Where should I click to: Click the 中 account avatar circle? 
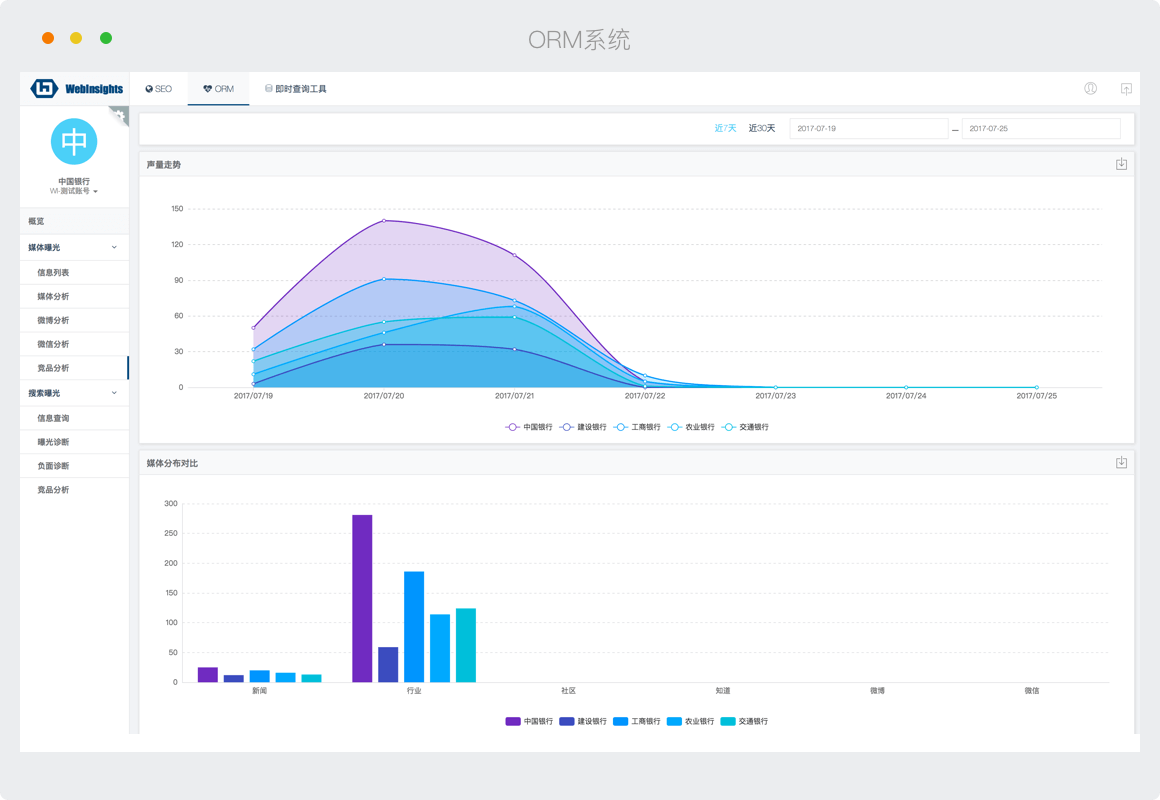[74, 142]
